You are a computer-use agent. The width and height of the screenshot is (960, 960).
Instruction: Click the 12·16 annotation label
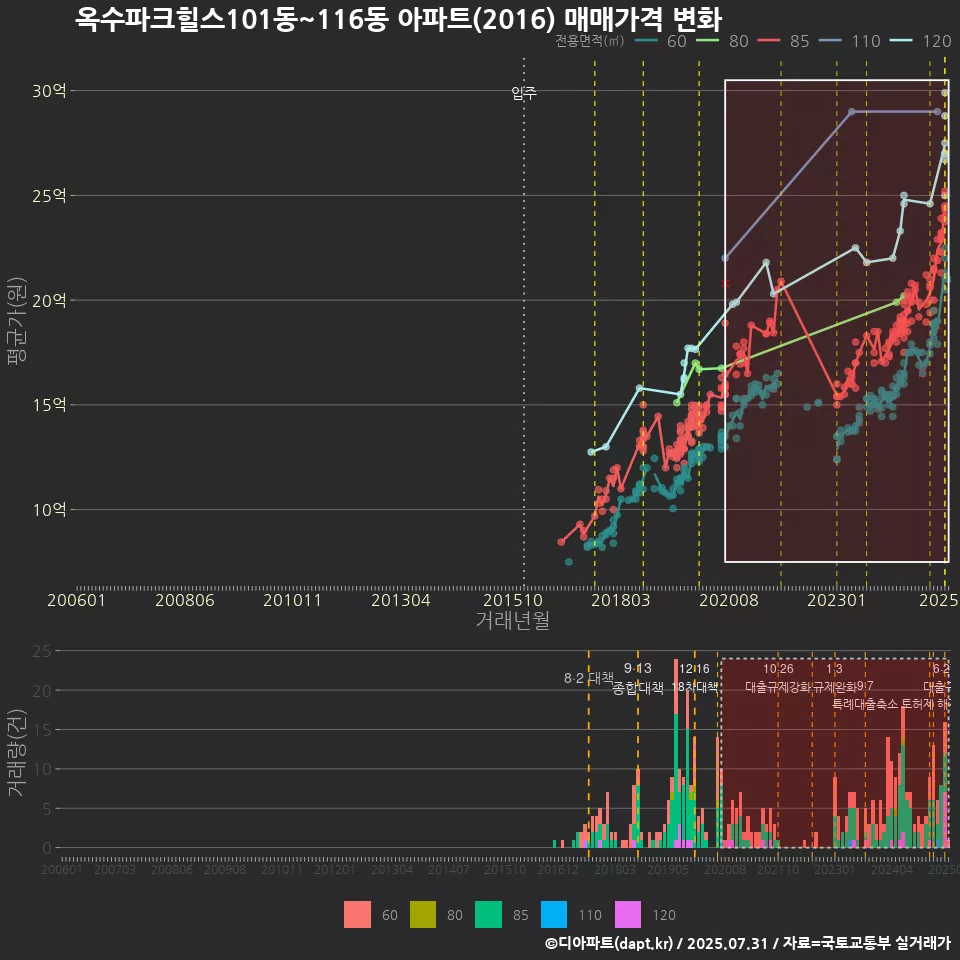coord(694,669)
